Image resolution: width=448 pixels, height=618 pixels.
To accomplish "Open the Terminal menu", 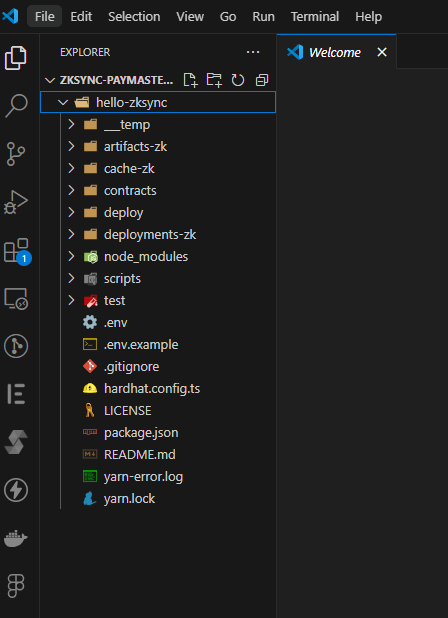I will pos(315,17).
